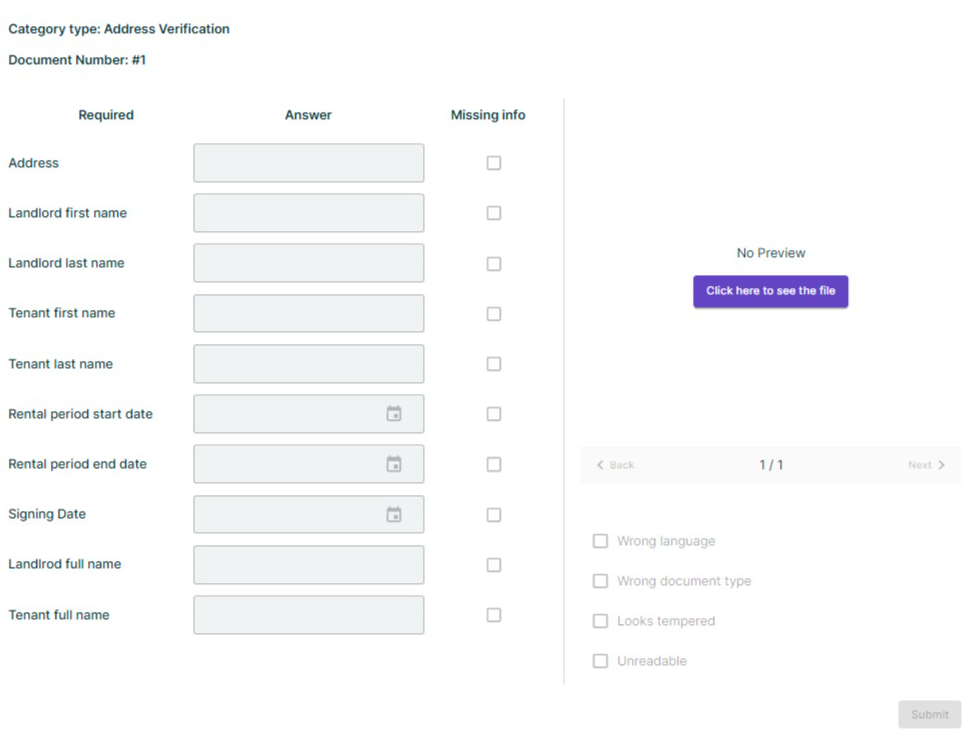Click the Tenant full name answer field

click(x=308, y=615)
